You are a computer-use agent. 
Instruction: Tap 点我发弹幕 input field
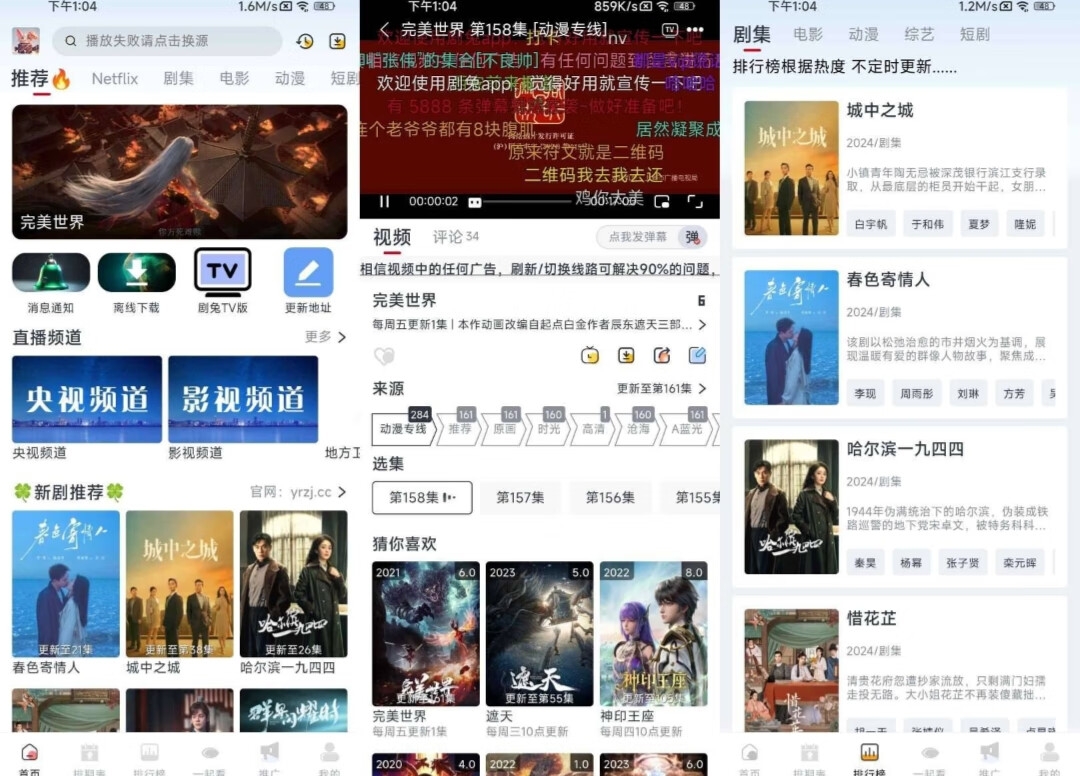click(638, 237)
